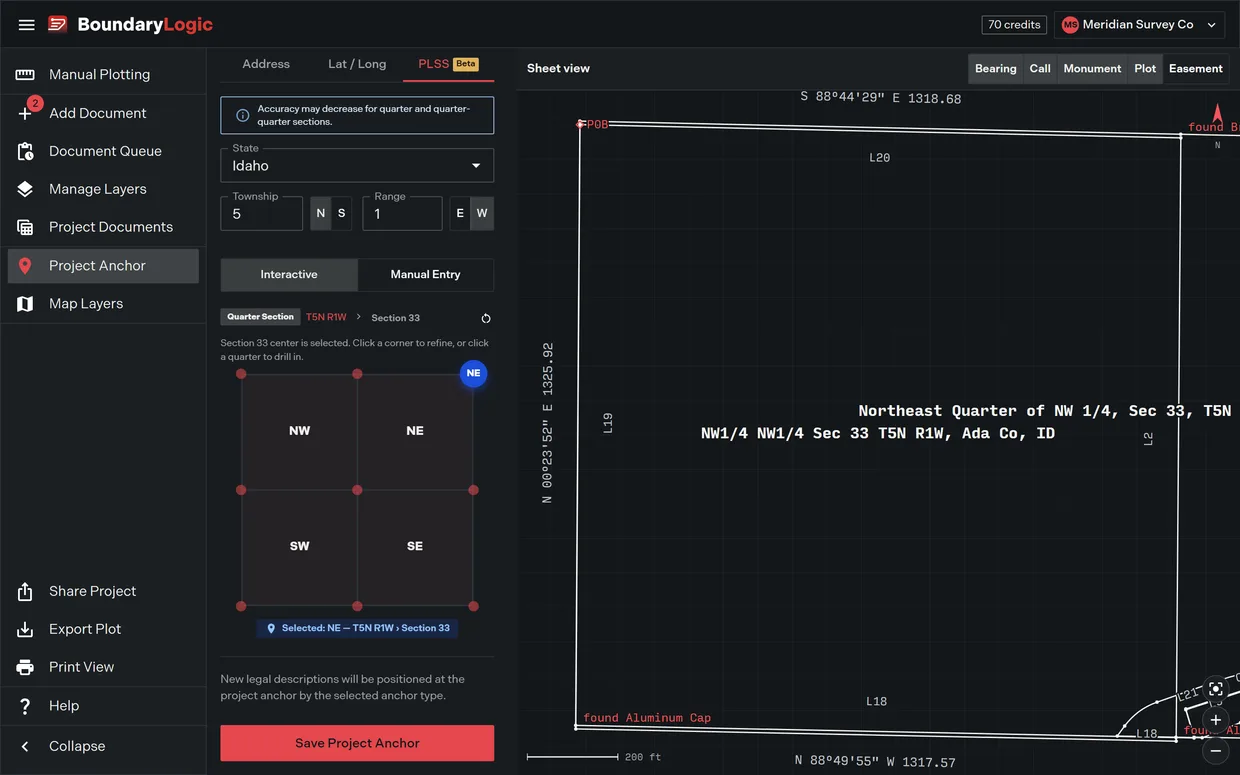Switch to the Address tab
Screen dimensions: 1240x775
(266, 64)
